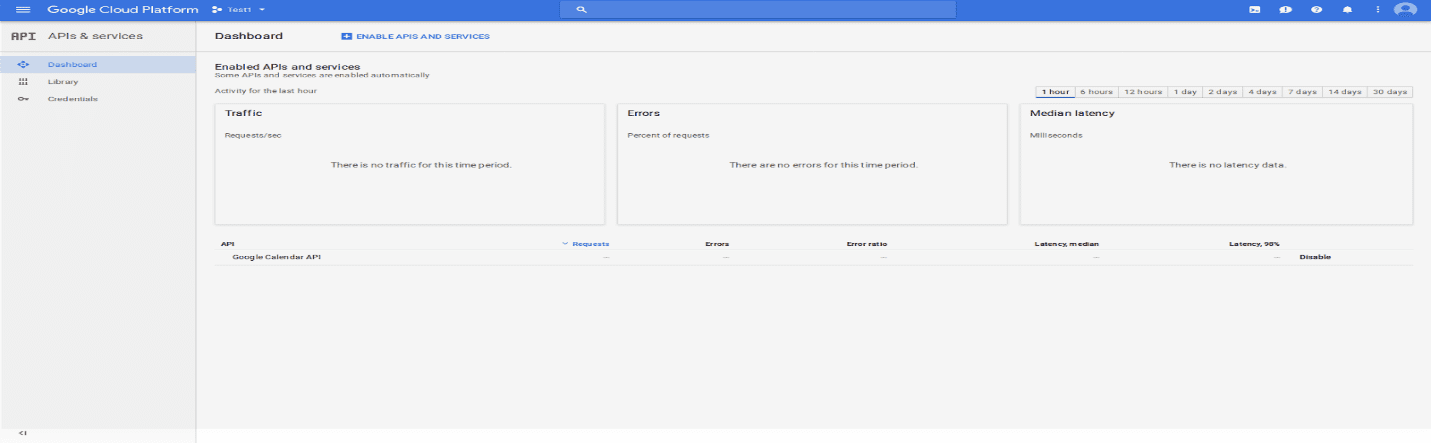Select the 2 days time range
The height and width of the screenshot is (443, 1431).
click(x=1222, y=91)
